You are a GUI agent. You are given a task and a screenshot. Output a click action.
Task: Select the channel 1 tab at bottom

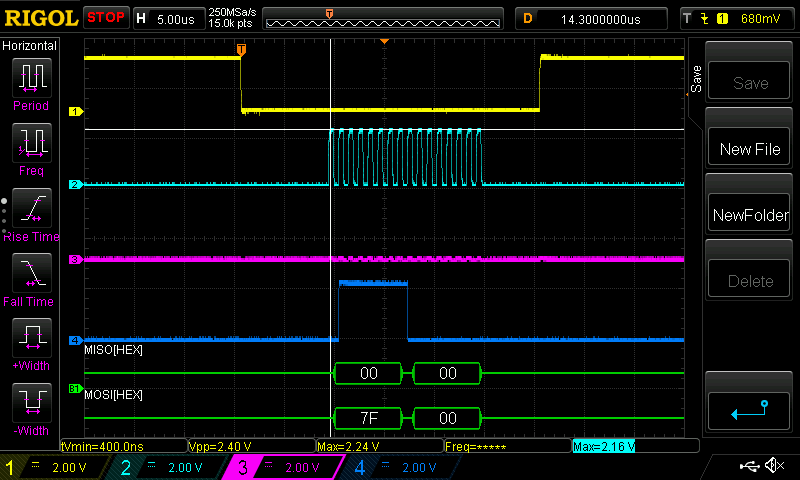point(54,467)
